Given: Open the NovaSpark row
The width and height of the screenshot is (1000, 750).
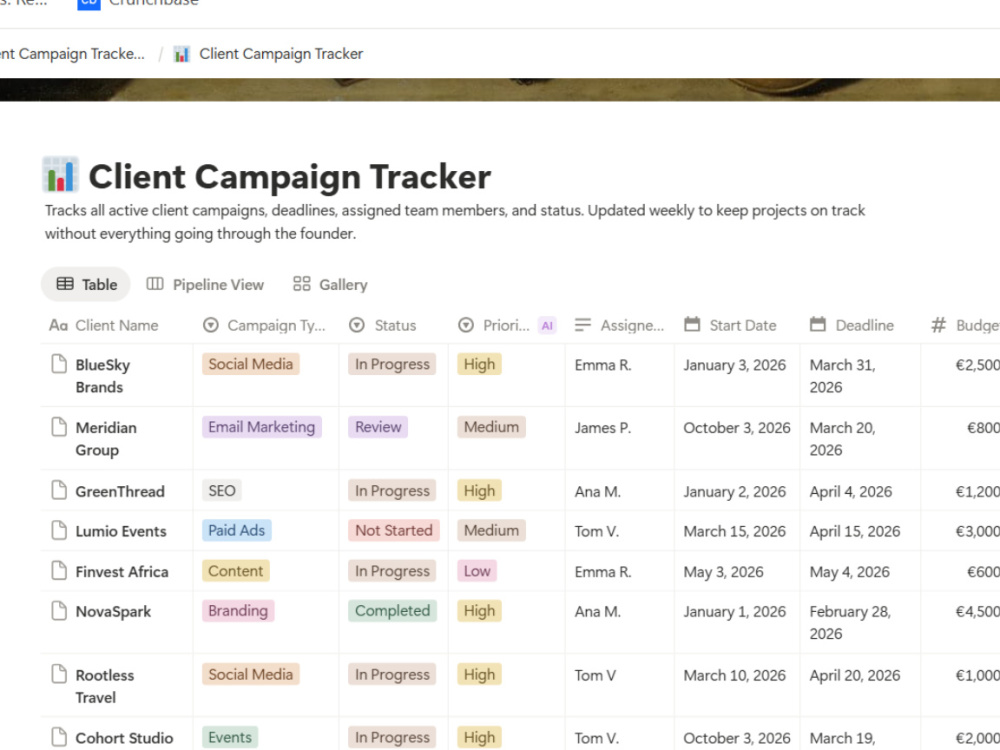Looking at the screenshot, I should click(113, 612).
